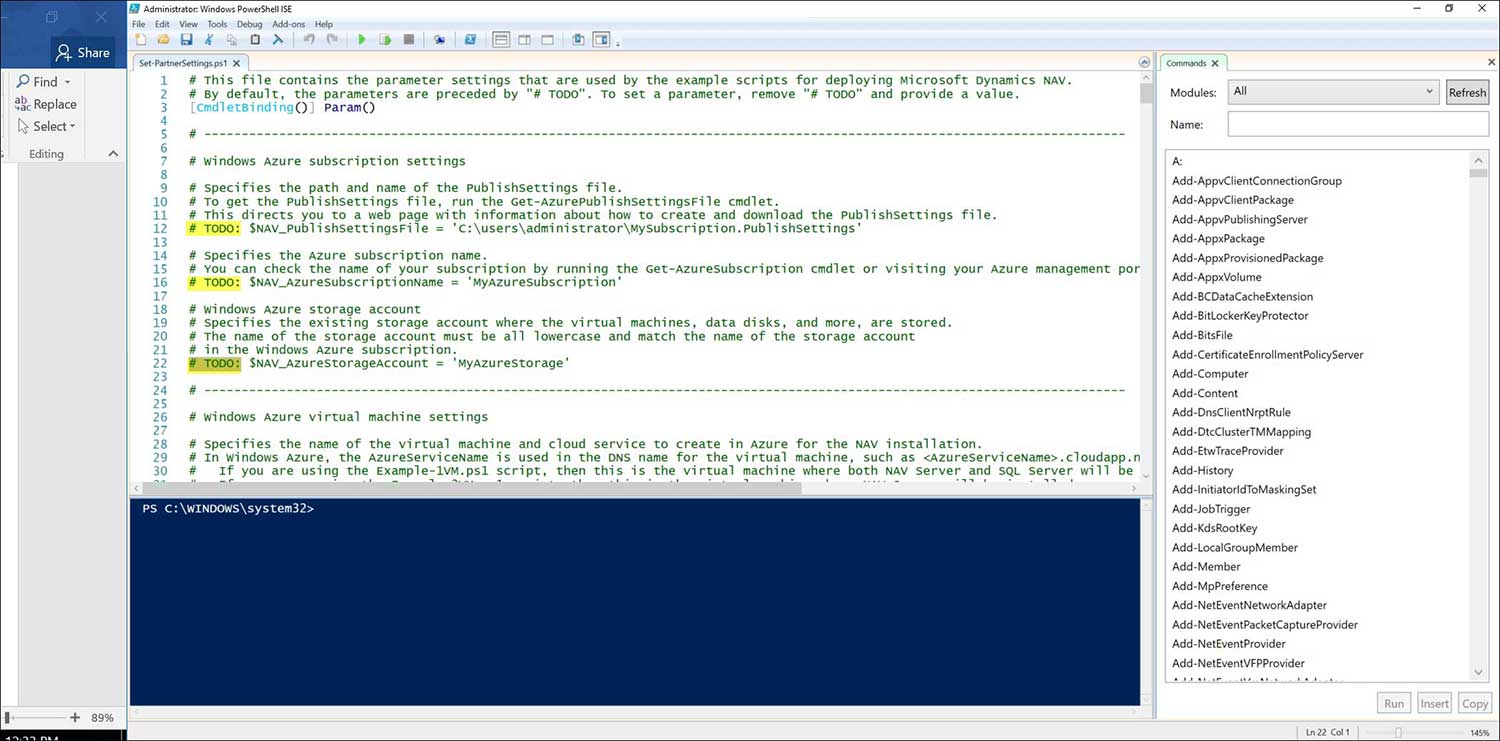Toggle Show Script Pane Right layout
1500x741 pixels.
tap(524, 39)
